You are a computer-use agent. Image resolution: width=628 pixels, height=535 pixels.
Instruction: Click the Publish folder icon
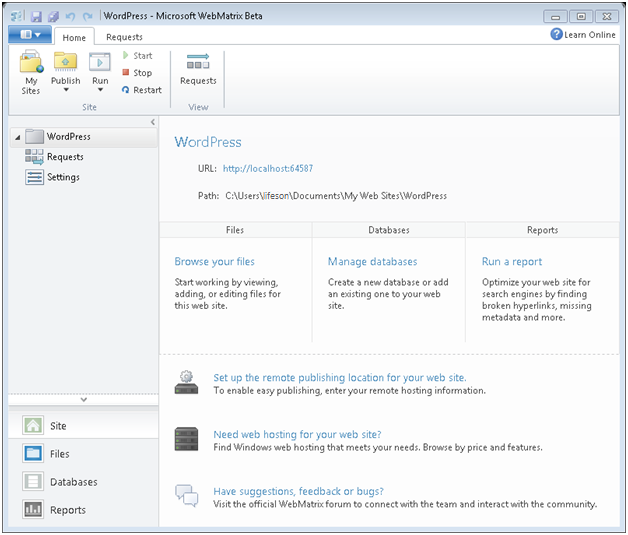click(x=65, y=62)
